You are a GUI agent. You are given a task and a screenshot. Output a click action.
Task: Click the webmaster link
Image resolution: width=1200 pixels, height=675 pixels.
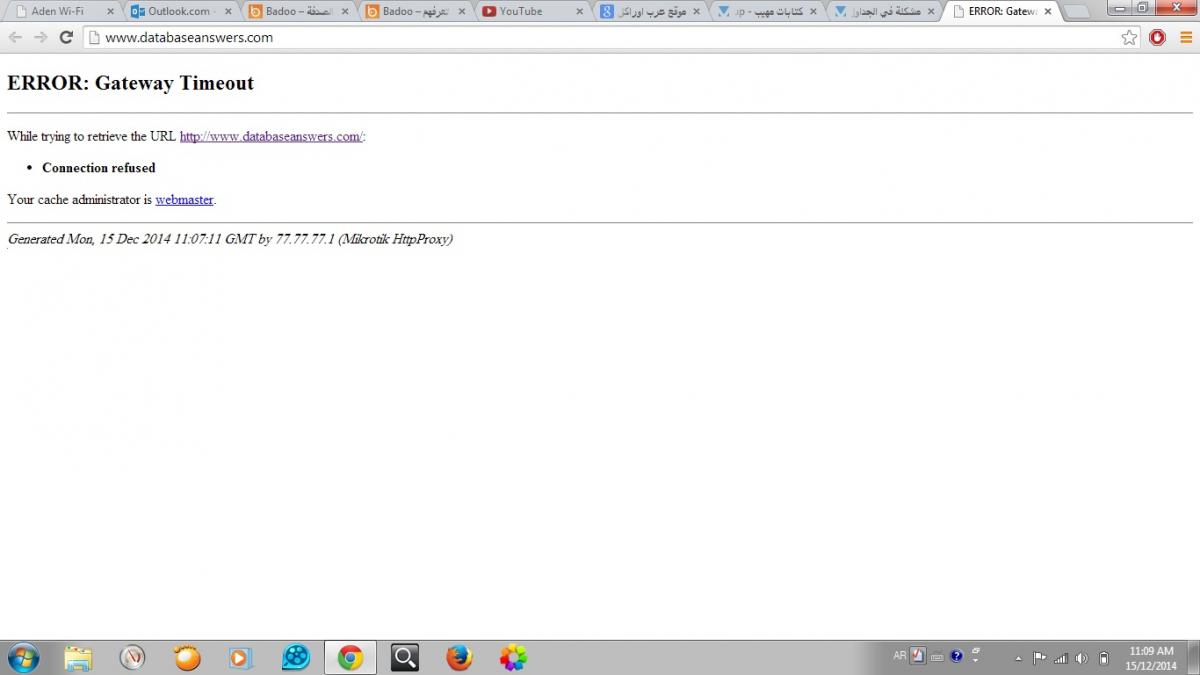tap(184, 199)
